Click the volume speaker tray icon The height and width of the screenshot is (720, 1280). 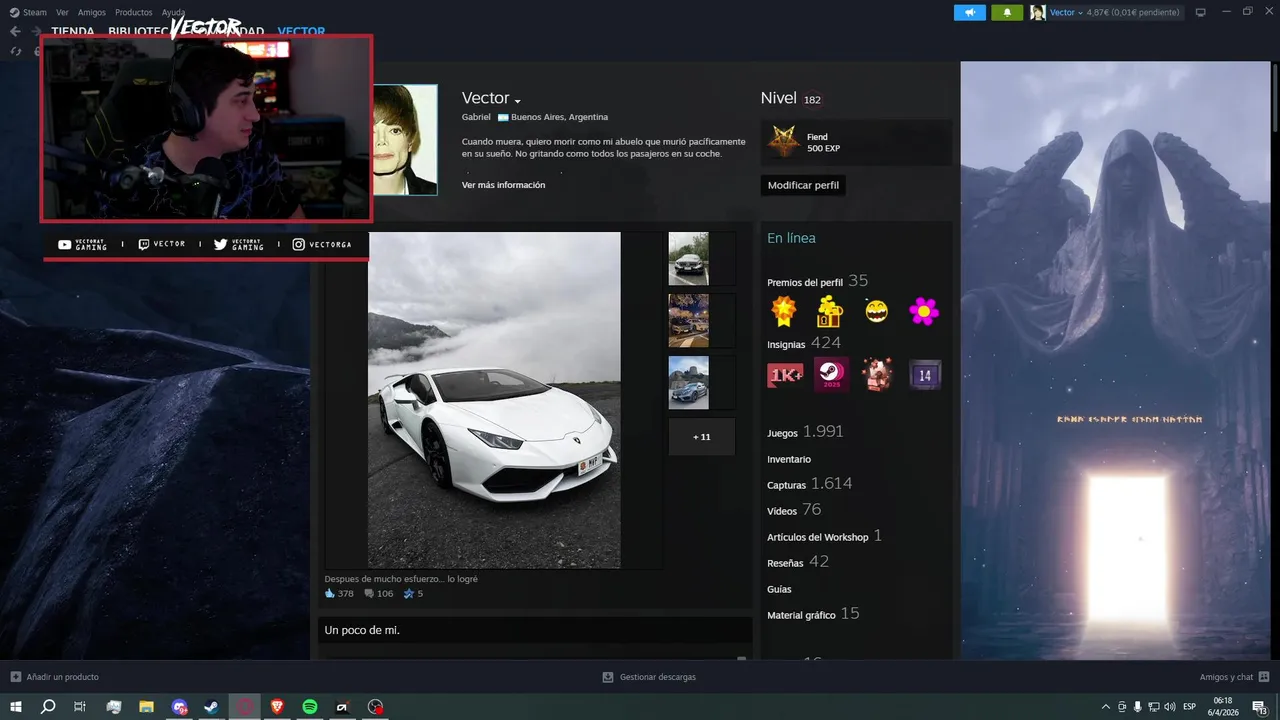click(x=1170, y=706)
